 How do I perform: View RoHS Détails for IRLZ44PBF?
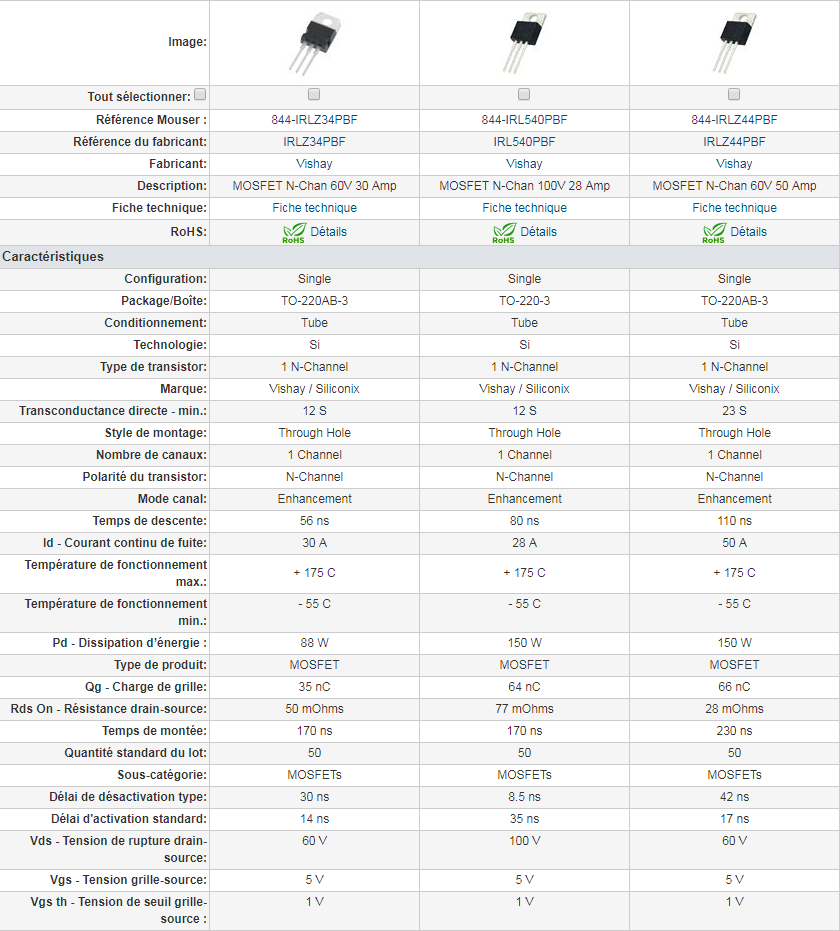click(x=749, y=232)
